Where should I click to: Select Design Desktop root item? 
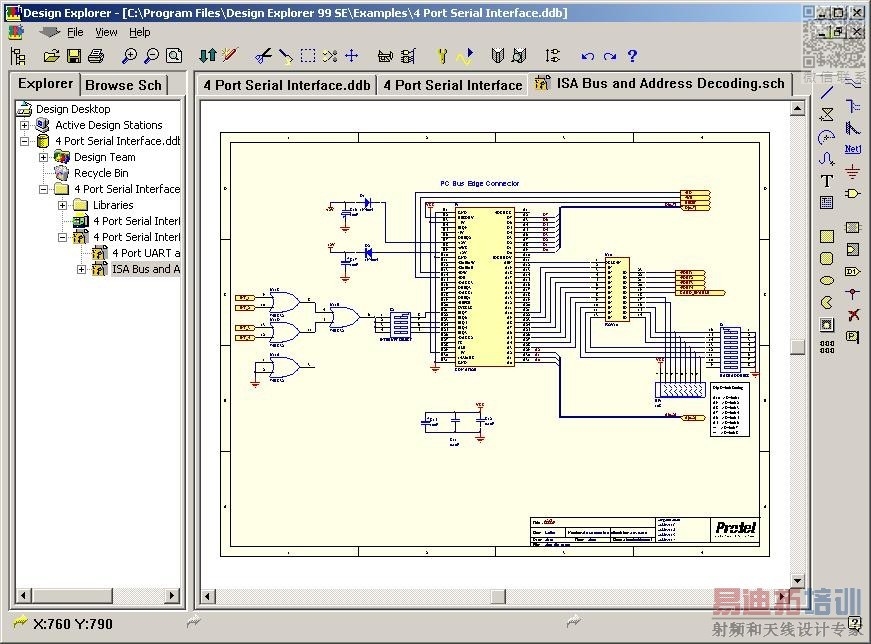click(73, 109)
